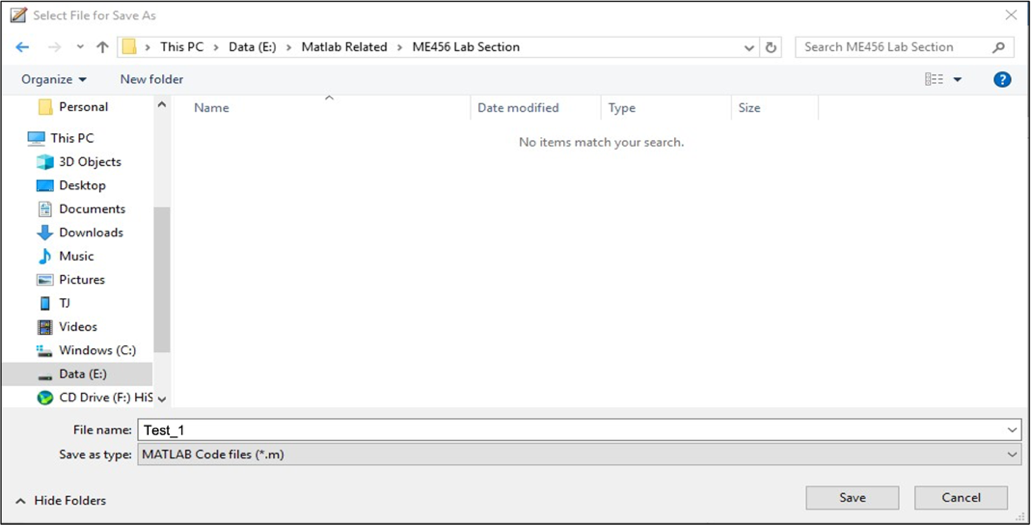Open Music in the sidebar
Viewport: 1031px width, 525px height.
[65, 257]
